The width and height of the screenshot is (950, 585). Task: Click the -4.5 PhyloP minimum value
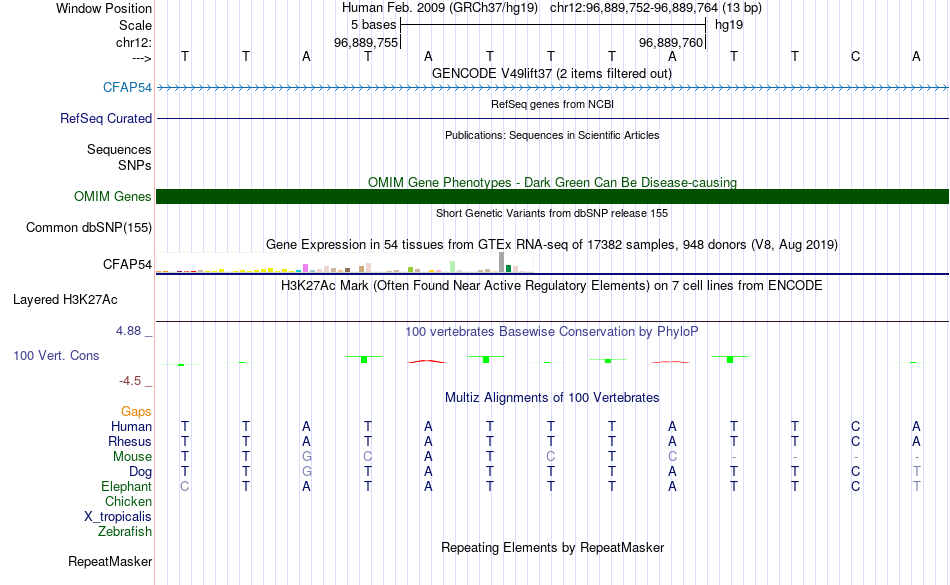(130, 380)
